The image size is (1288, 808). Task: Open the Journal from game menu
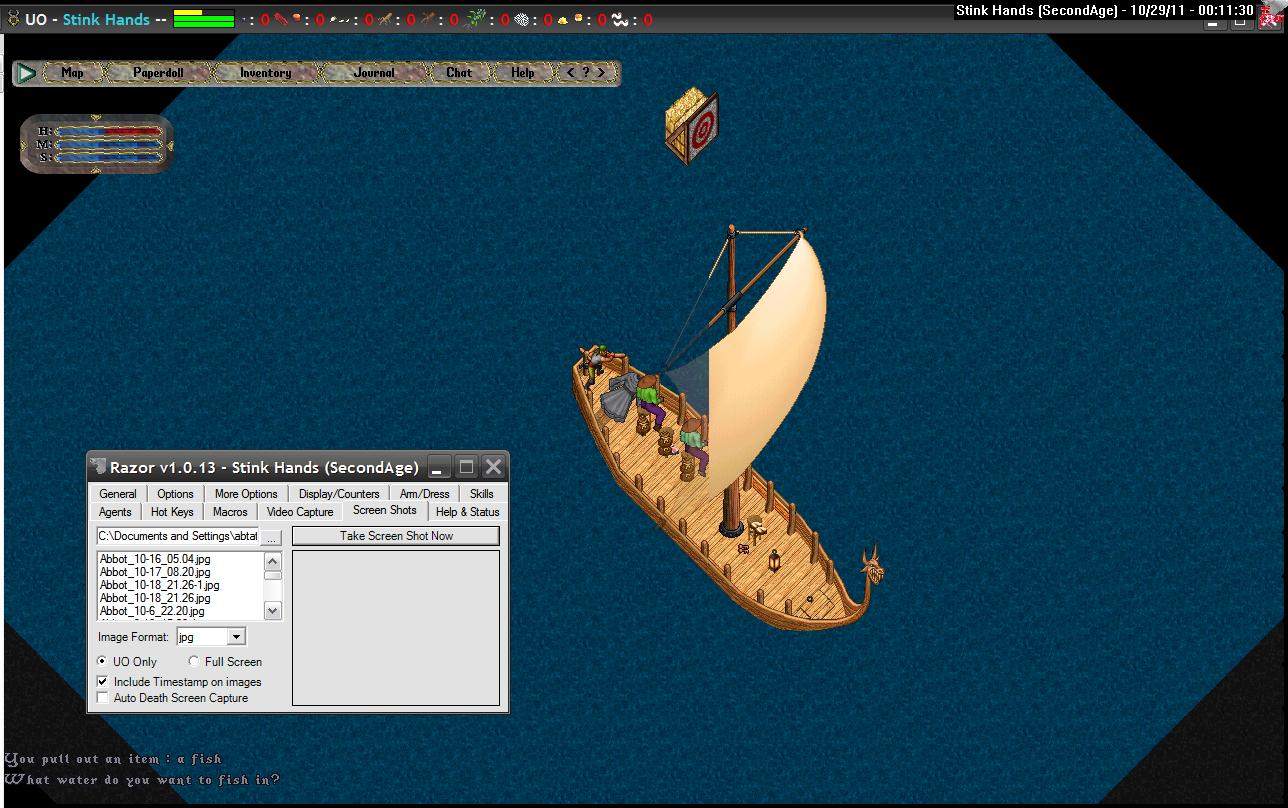pos(374,72)
